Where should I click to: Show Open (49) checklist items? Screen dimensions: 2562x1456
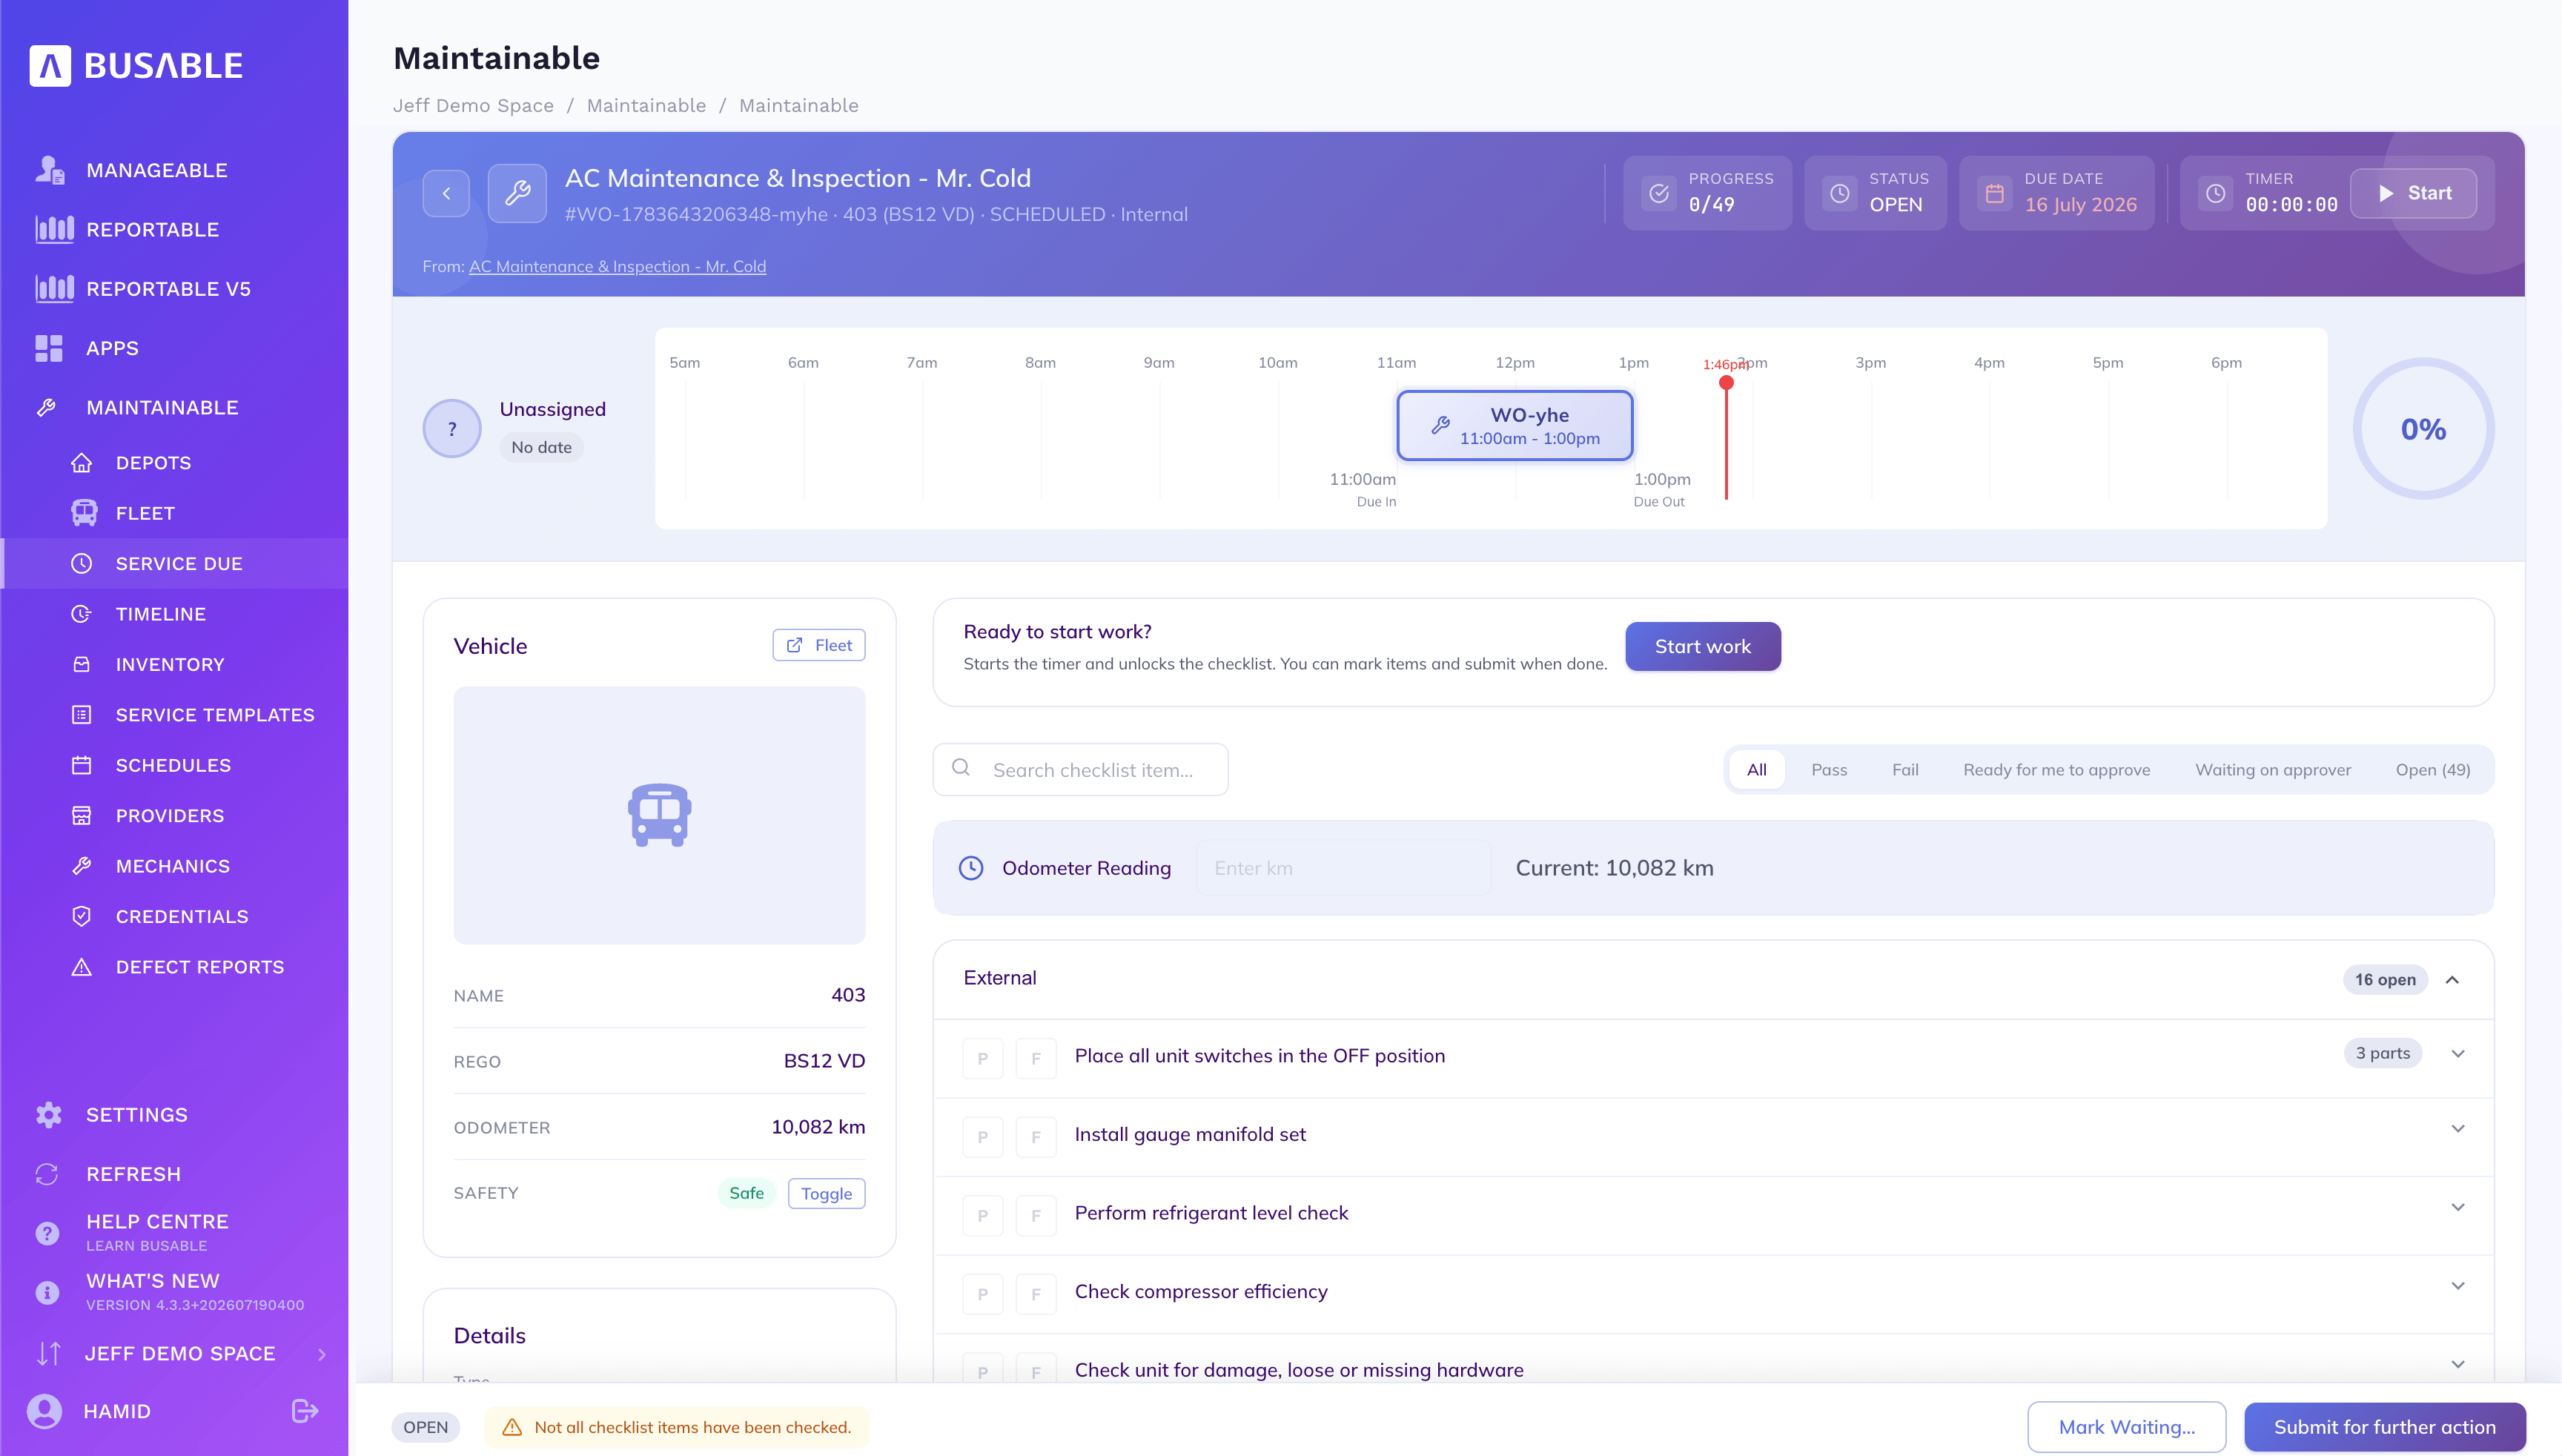[x=2432, y=770]
